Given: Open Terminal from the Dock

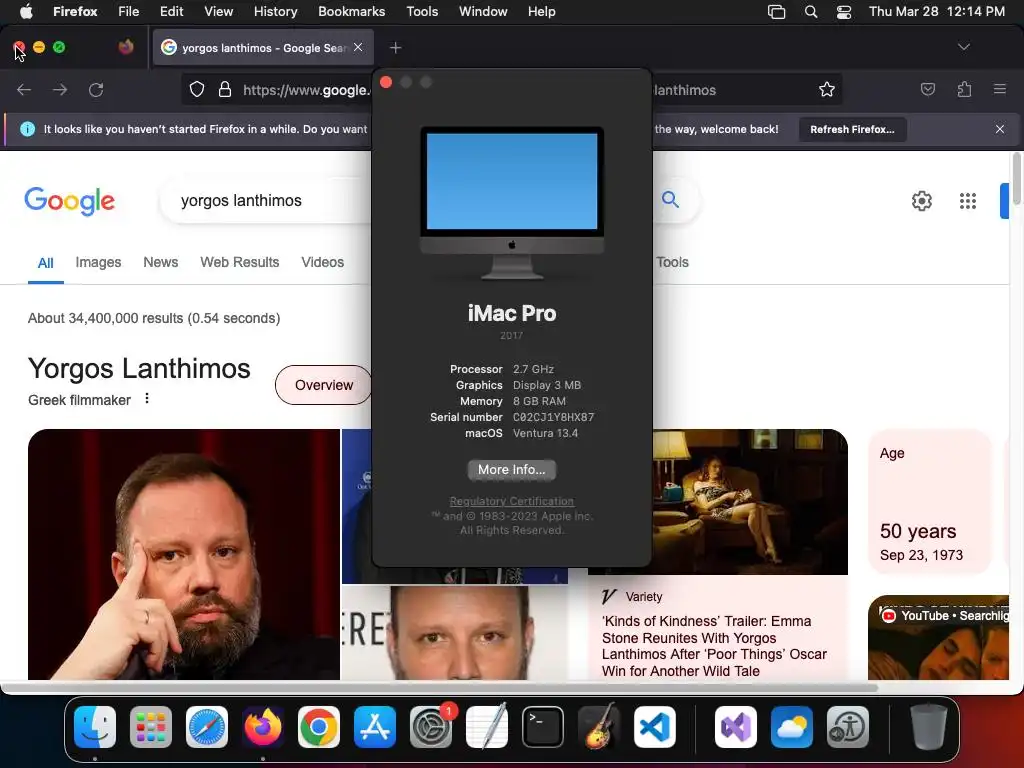Looking at the screenshot, I should pos(543,727).
